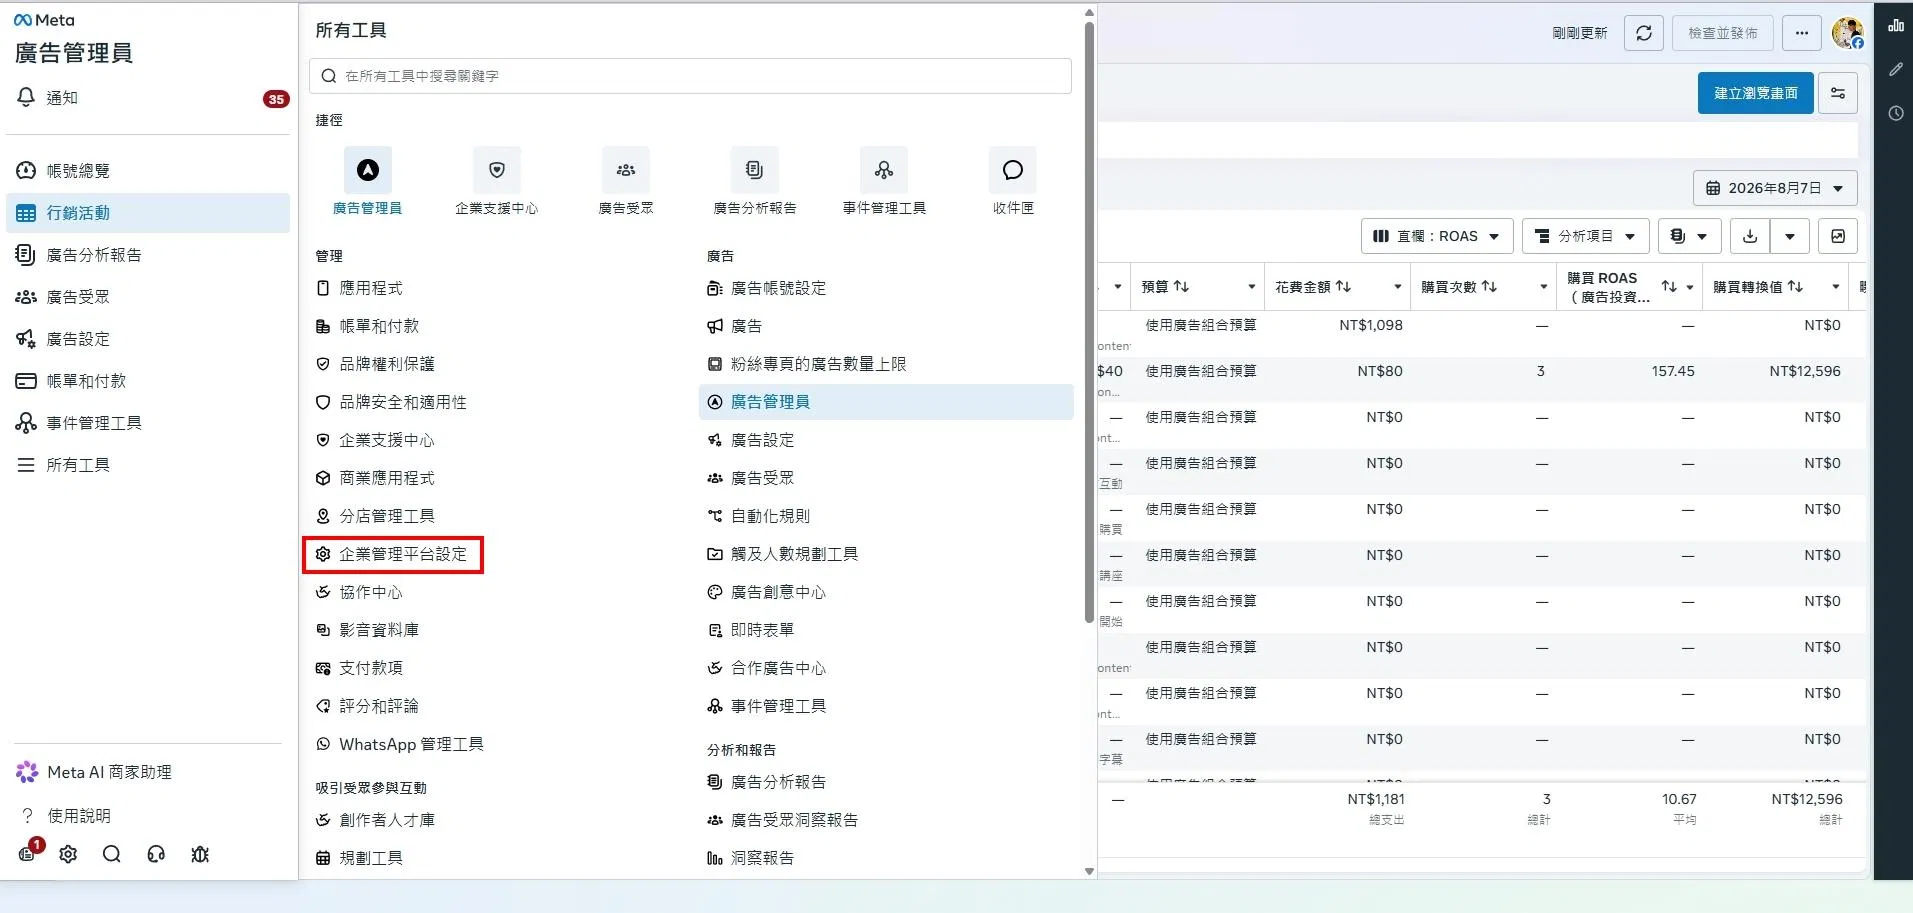Open 廣告設定 in the left sidebar

tap(148, 339)
